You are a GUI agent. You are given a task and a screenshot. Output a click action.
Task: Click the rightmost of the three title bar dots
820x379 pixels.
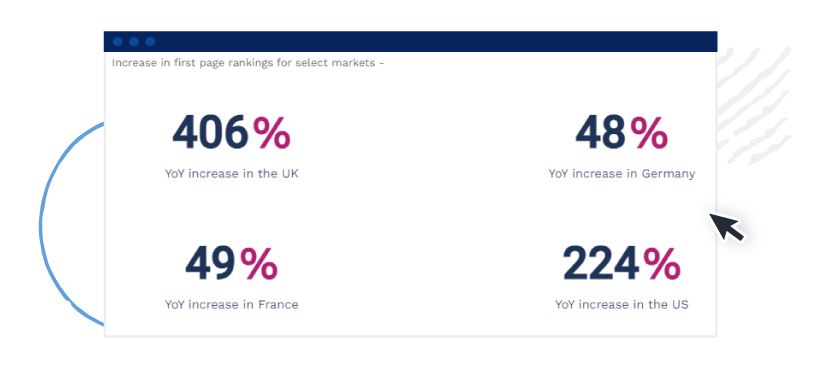[x=150, y=42]
